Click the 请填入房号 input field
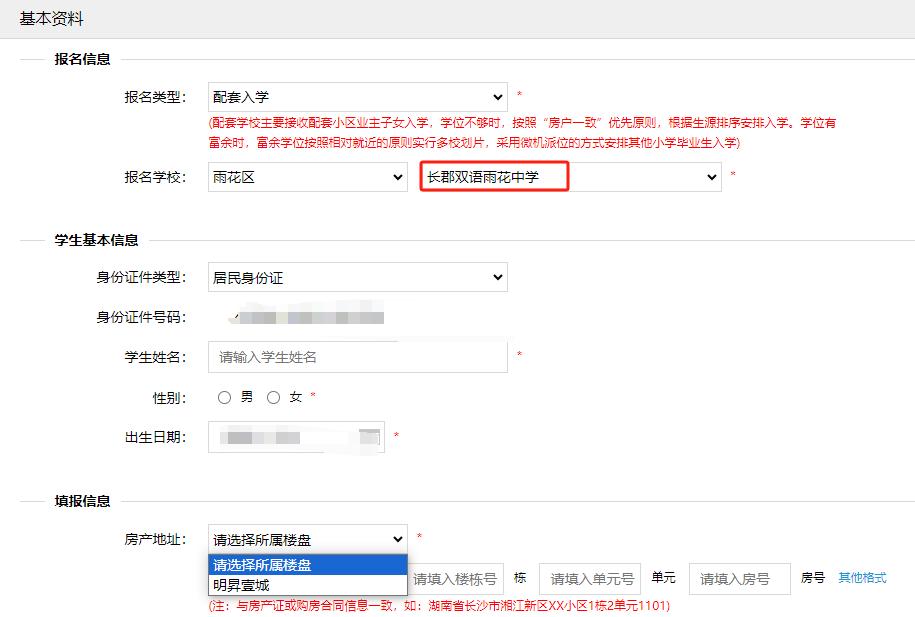Screen dimensions: 915x617 [739, 579]
